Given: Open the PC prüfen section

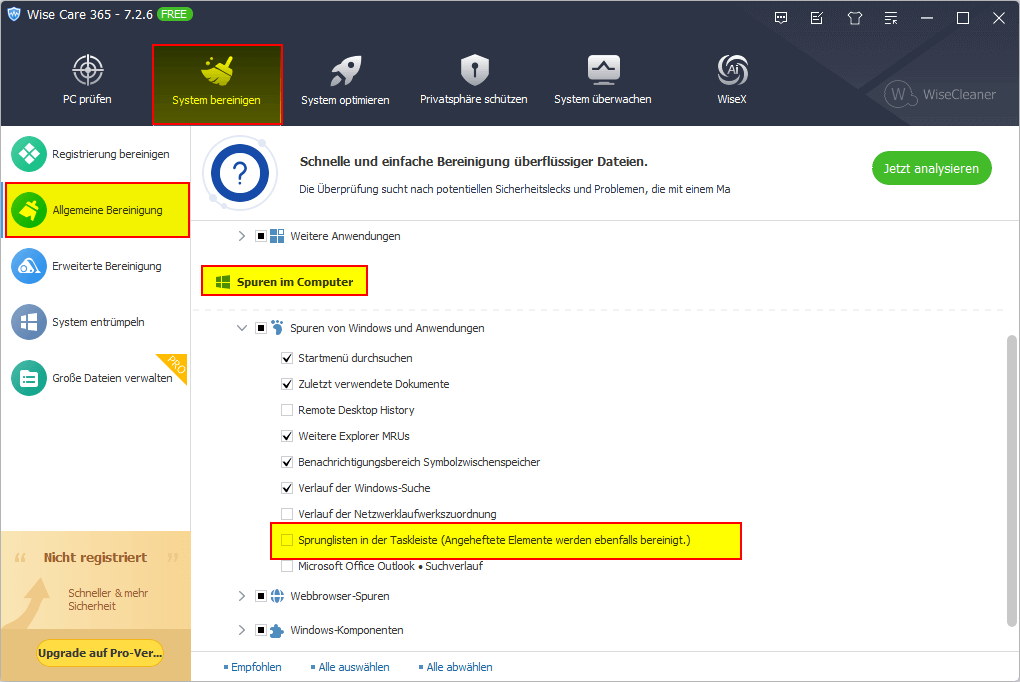Looking at the screenshot, I should click(x=87, y=81).
